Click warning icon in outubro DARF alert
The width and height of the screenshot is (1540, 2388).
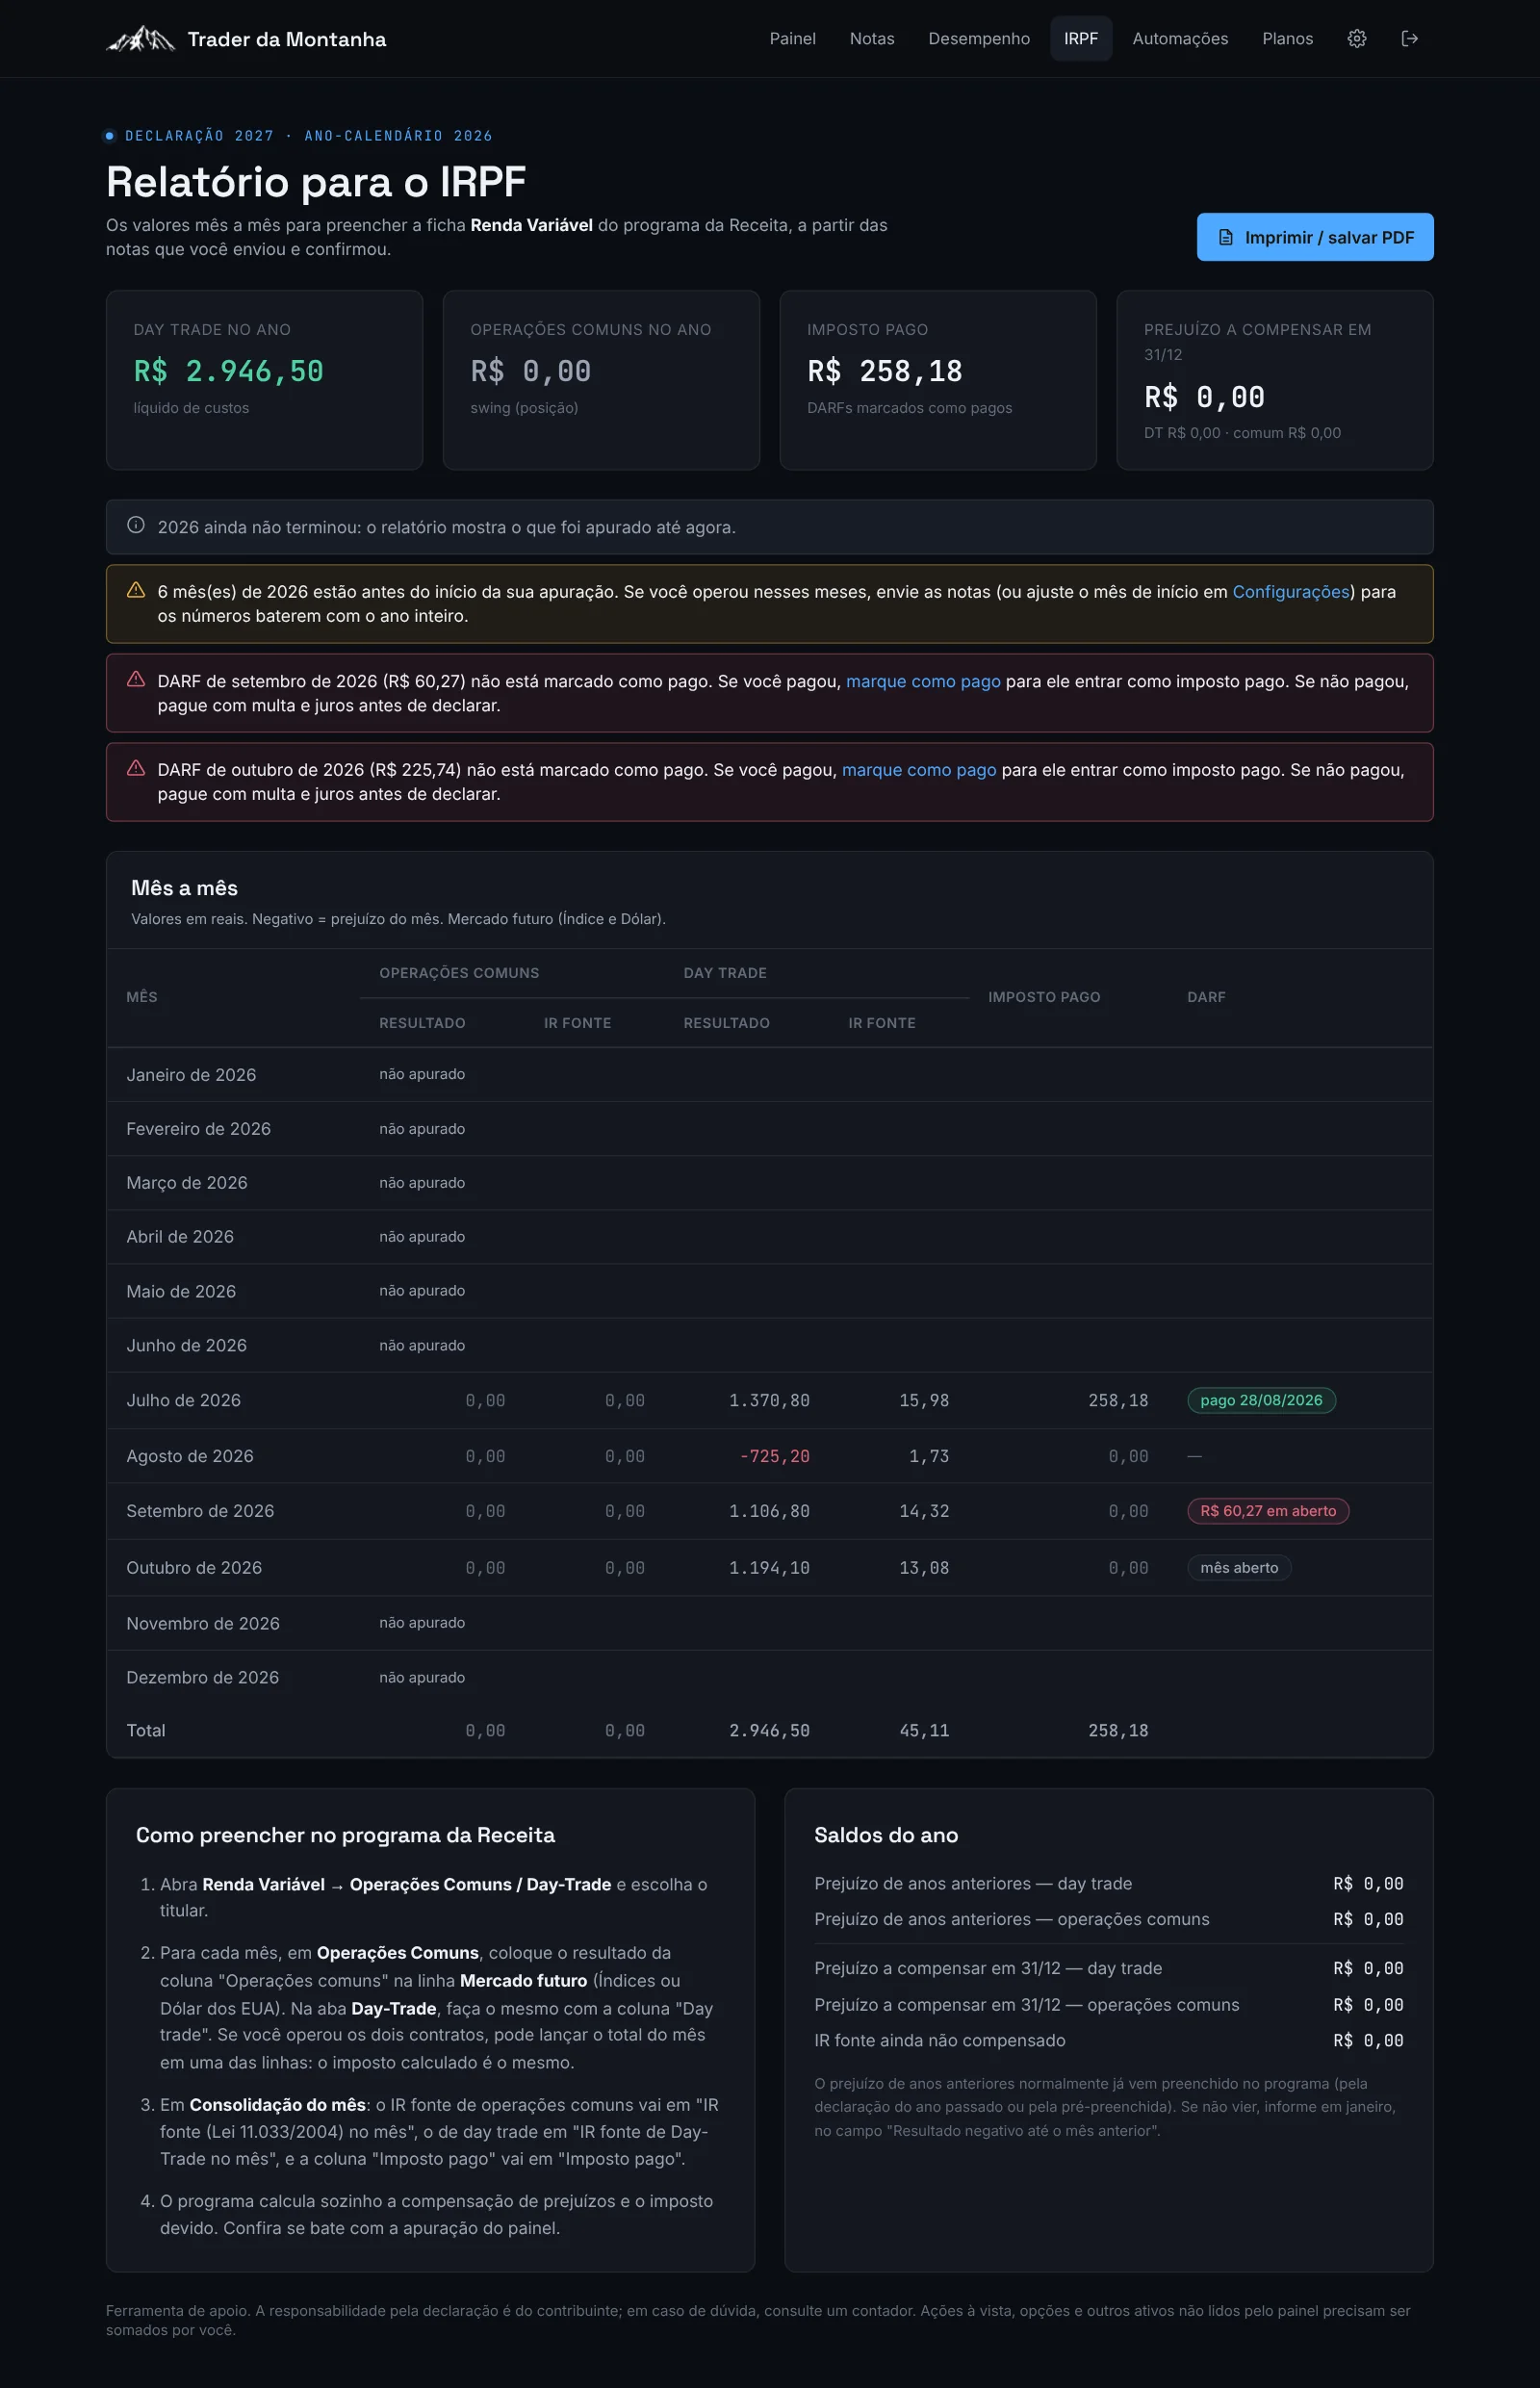pyautogui.click(x=136, y=769)
